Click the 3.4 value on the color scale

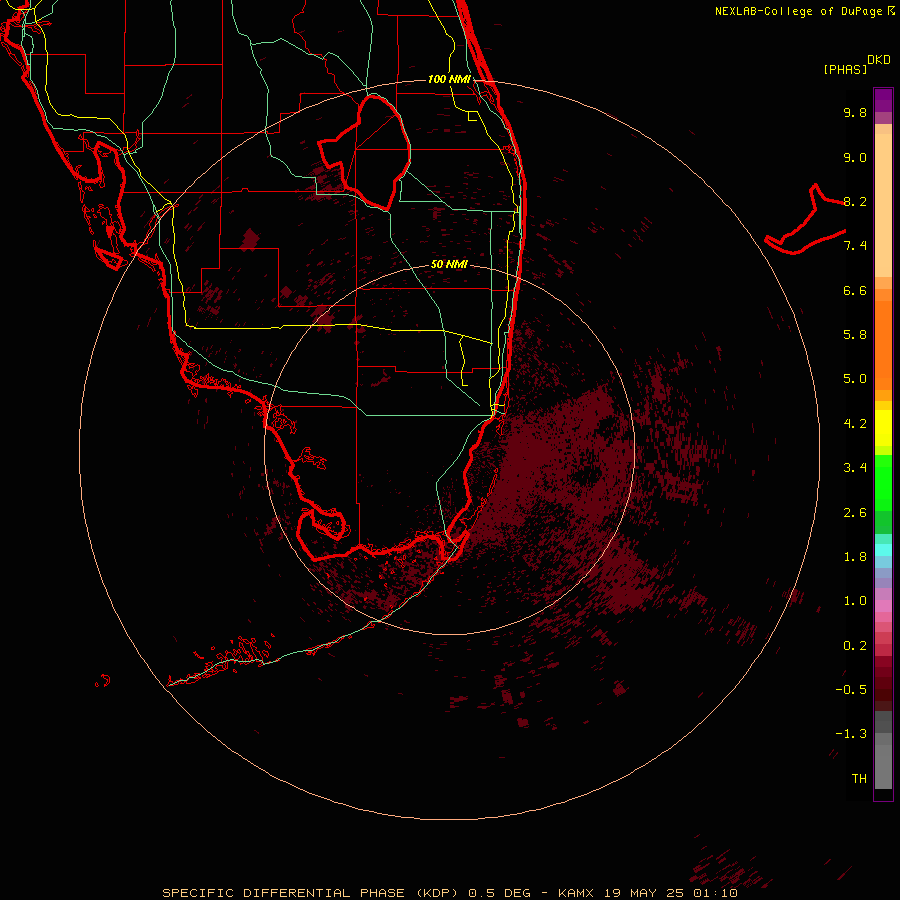855,468
